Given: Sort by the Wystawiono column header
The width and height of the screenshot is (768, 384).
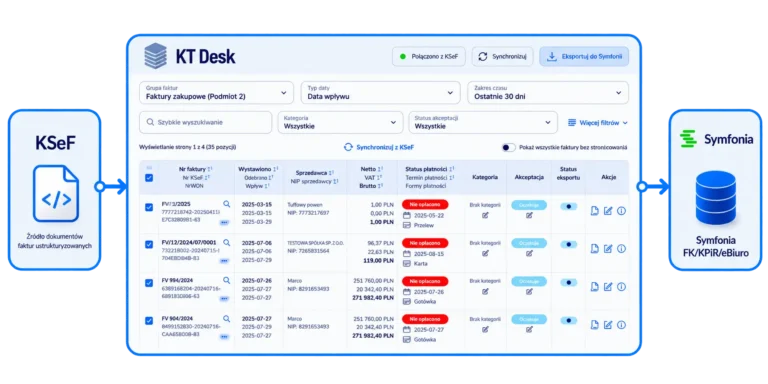Looking at the screenshot, I should [258, 169].
